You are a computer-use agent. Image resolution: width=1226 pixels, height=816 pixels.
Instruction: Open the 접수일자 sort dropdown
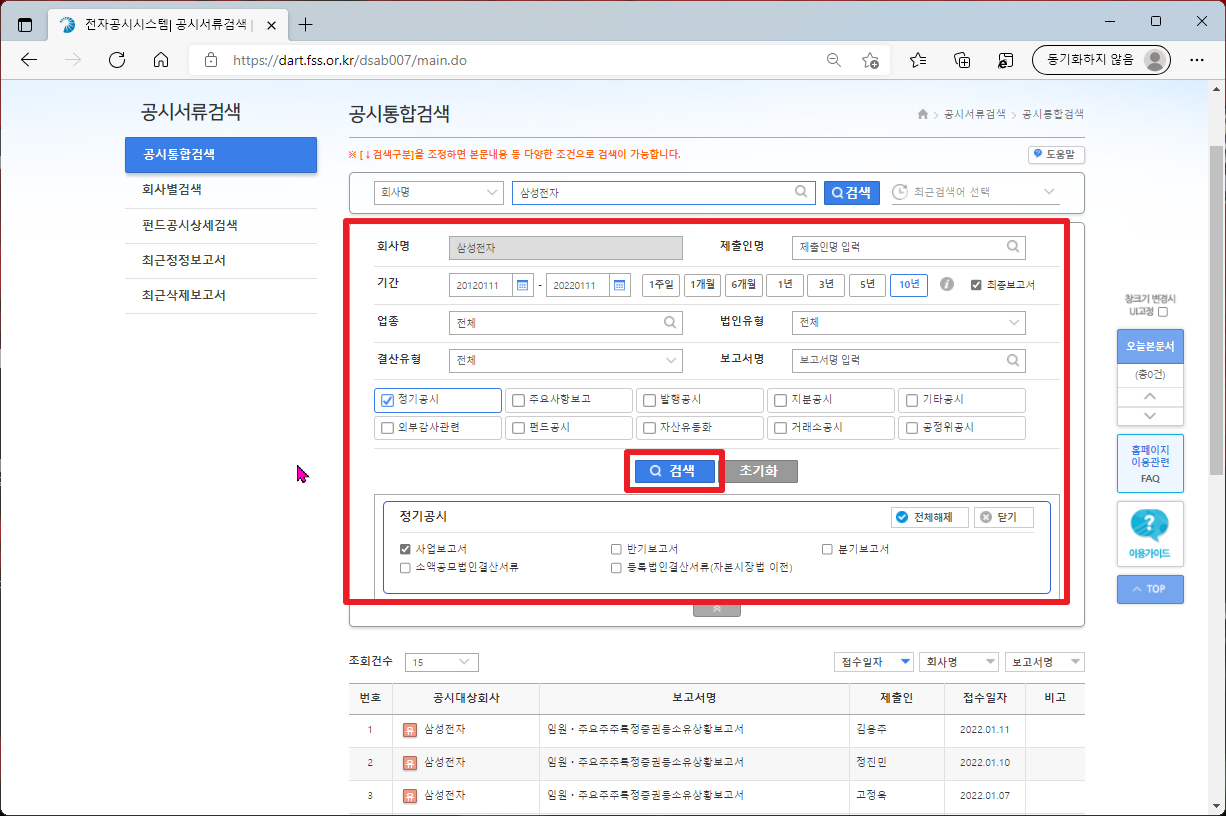coord(874,662)
